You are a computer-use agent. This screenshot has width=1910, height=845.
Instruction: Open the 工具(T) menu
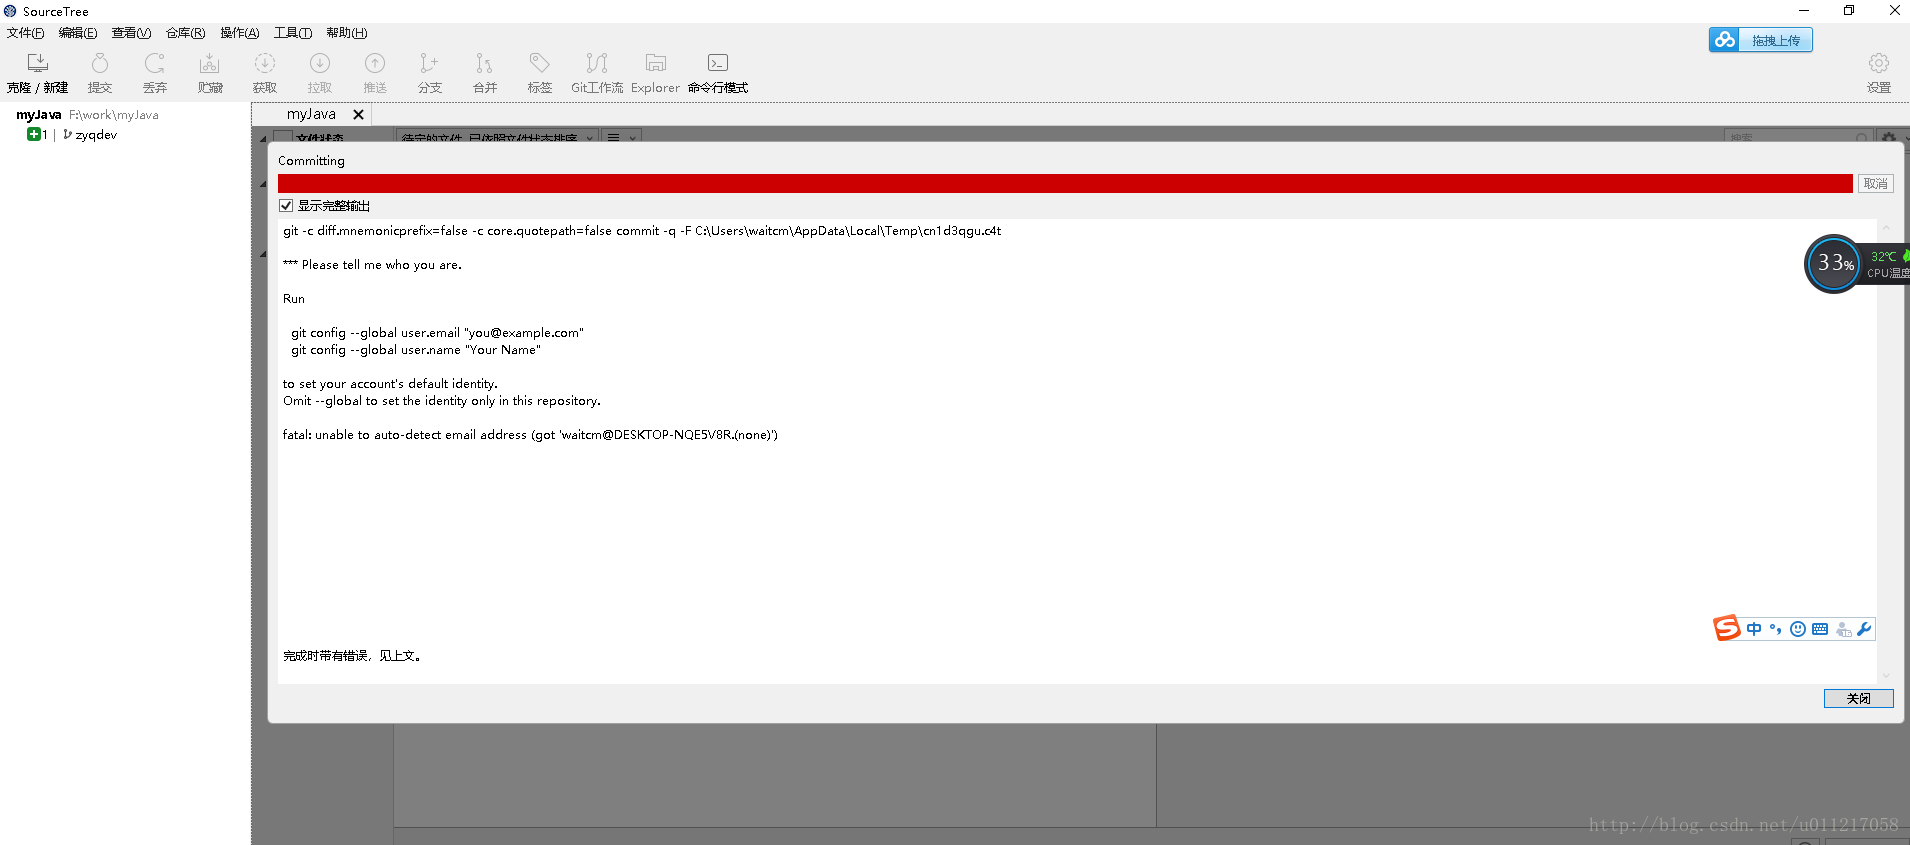(x=293, y=33)
